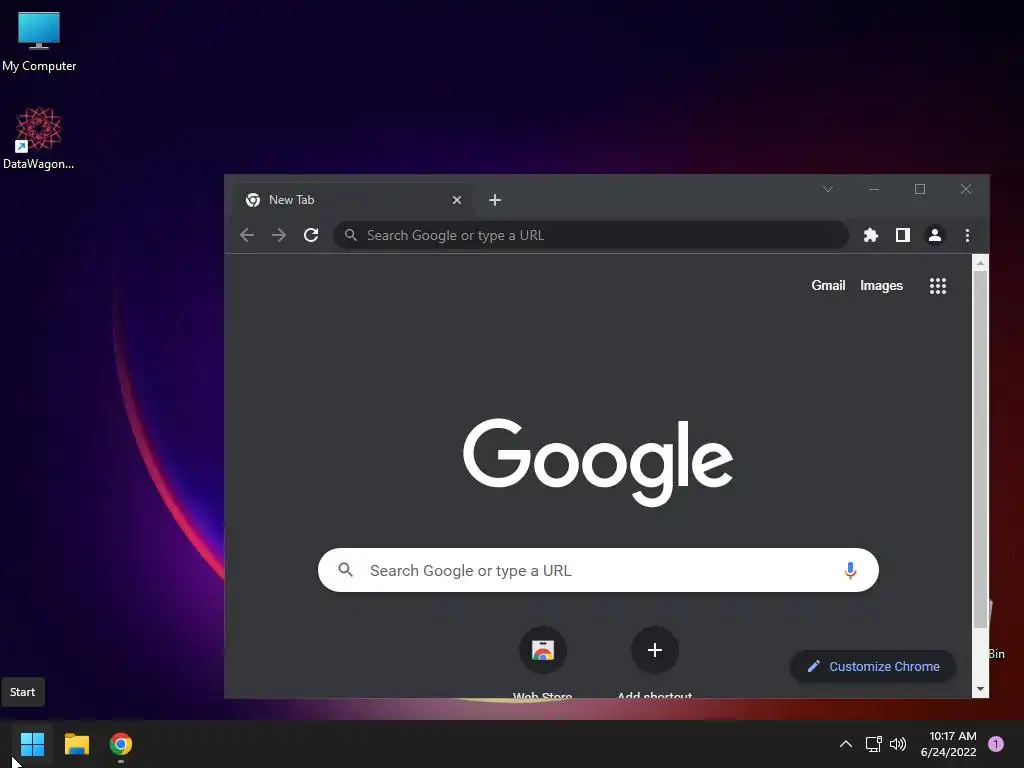Select the DataWagon desktop shortcut
Screen dimensions: 1024x768
click(x=39, y=138)
